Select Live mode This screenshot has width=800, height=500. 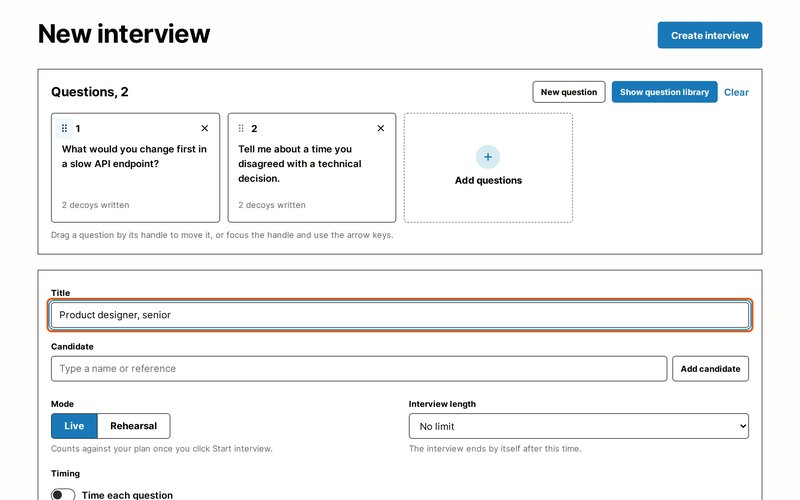tap(74, 426)
